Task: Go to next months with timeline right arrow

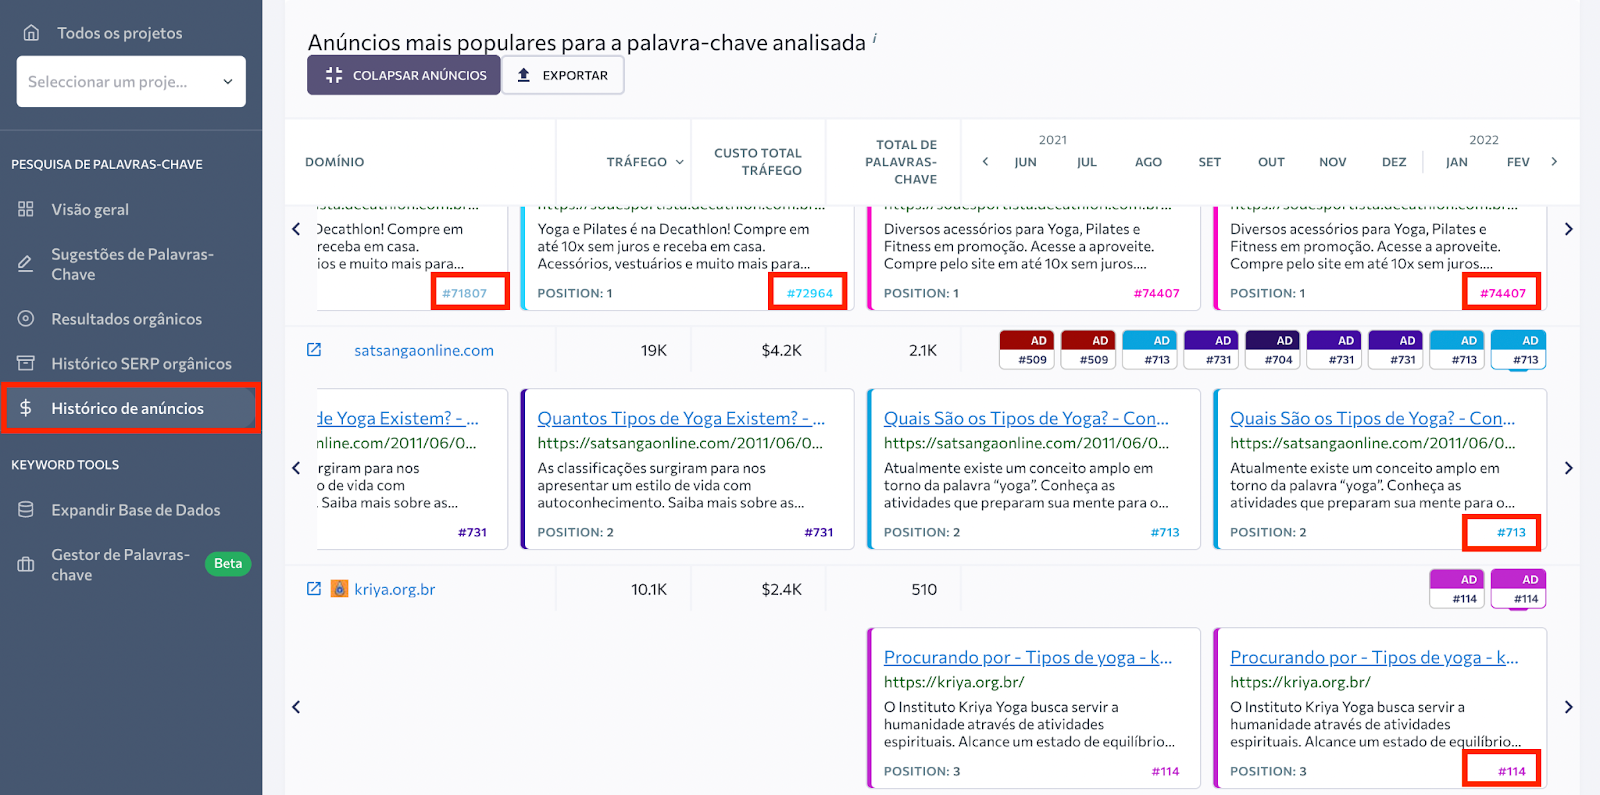Action: click(x=1554, y=161)
